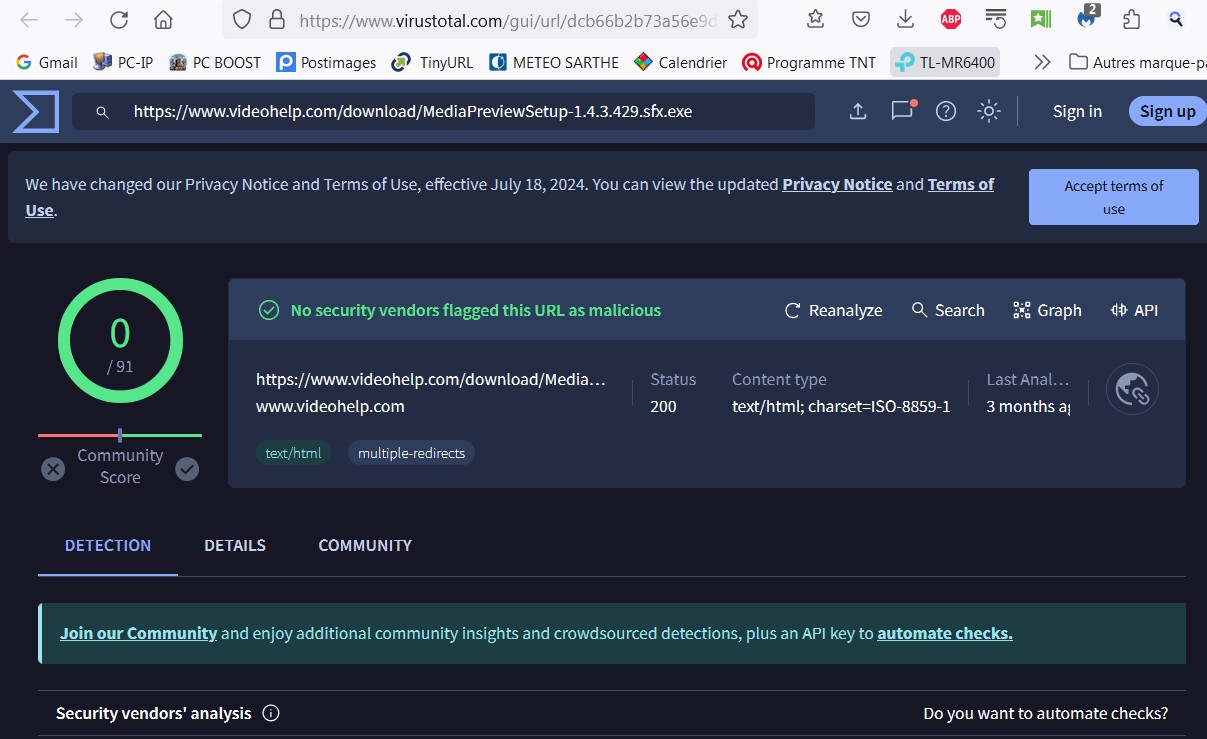The height and width of the screenshot is (739, 1207).
Task: Open the Graph view
Action: [1047, 311]
